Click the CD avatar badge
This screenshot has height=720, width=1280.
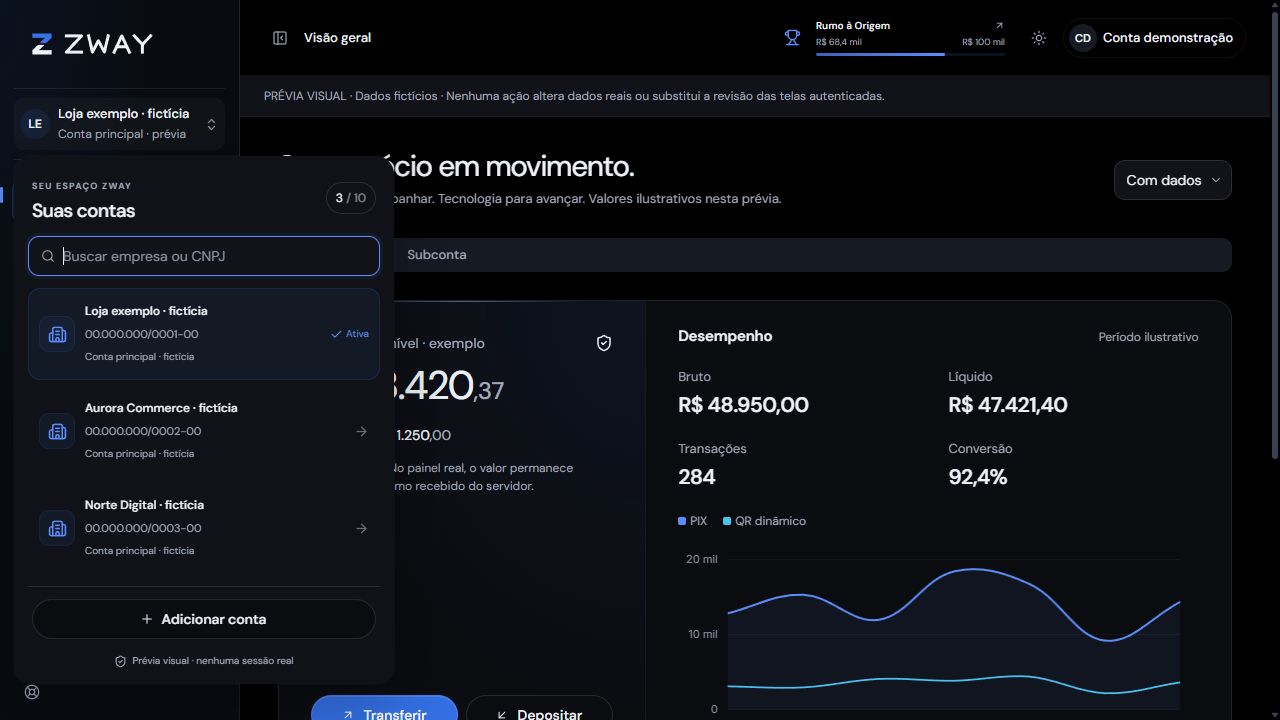(x=1083, y=38)
